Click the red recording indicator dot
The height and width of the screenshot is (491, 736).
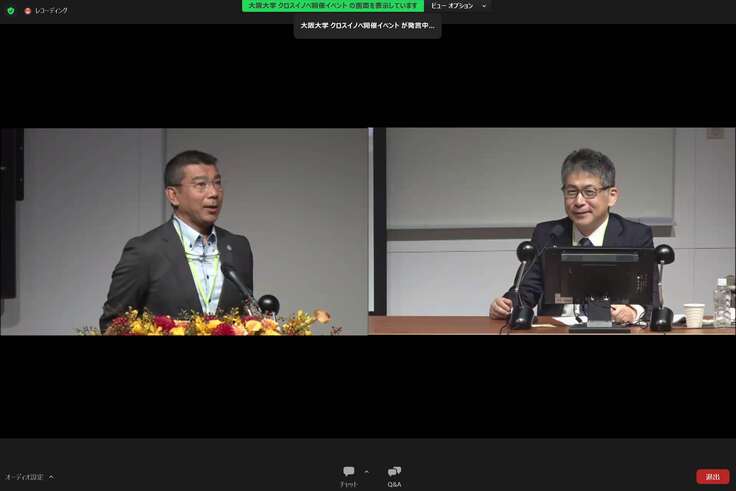[27, 10]
